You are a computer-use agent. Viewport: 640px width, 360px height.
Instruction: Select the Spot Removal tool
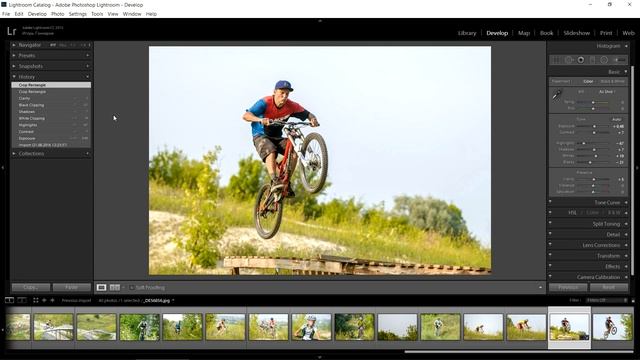(x=569, y=60)
